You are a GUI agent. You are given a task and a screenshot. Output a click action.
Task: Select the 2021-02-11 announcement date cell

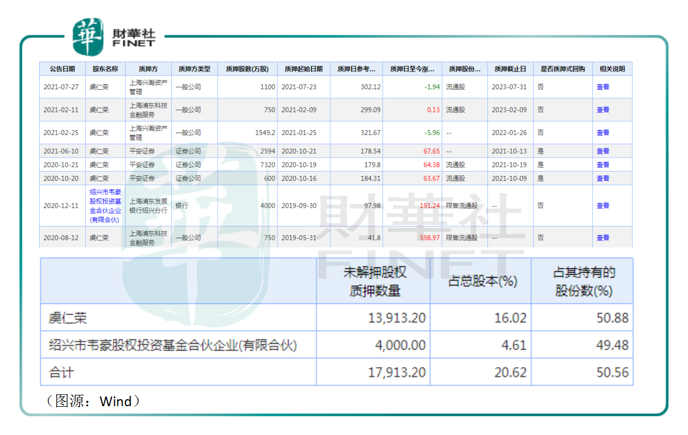pyautogui.click(x=61, y=110)
